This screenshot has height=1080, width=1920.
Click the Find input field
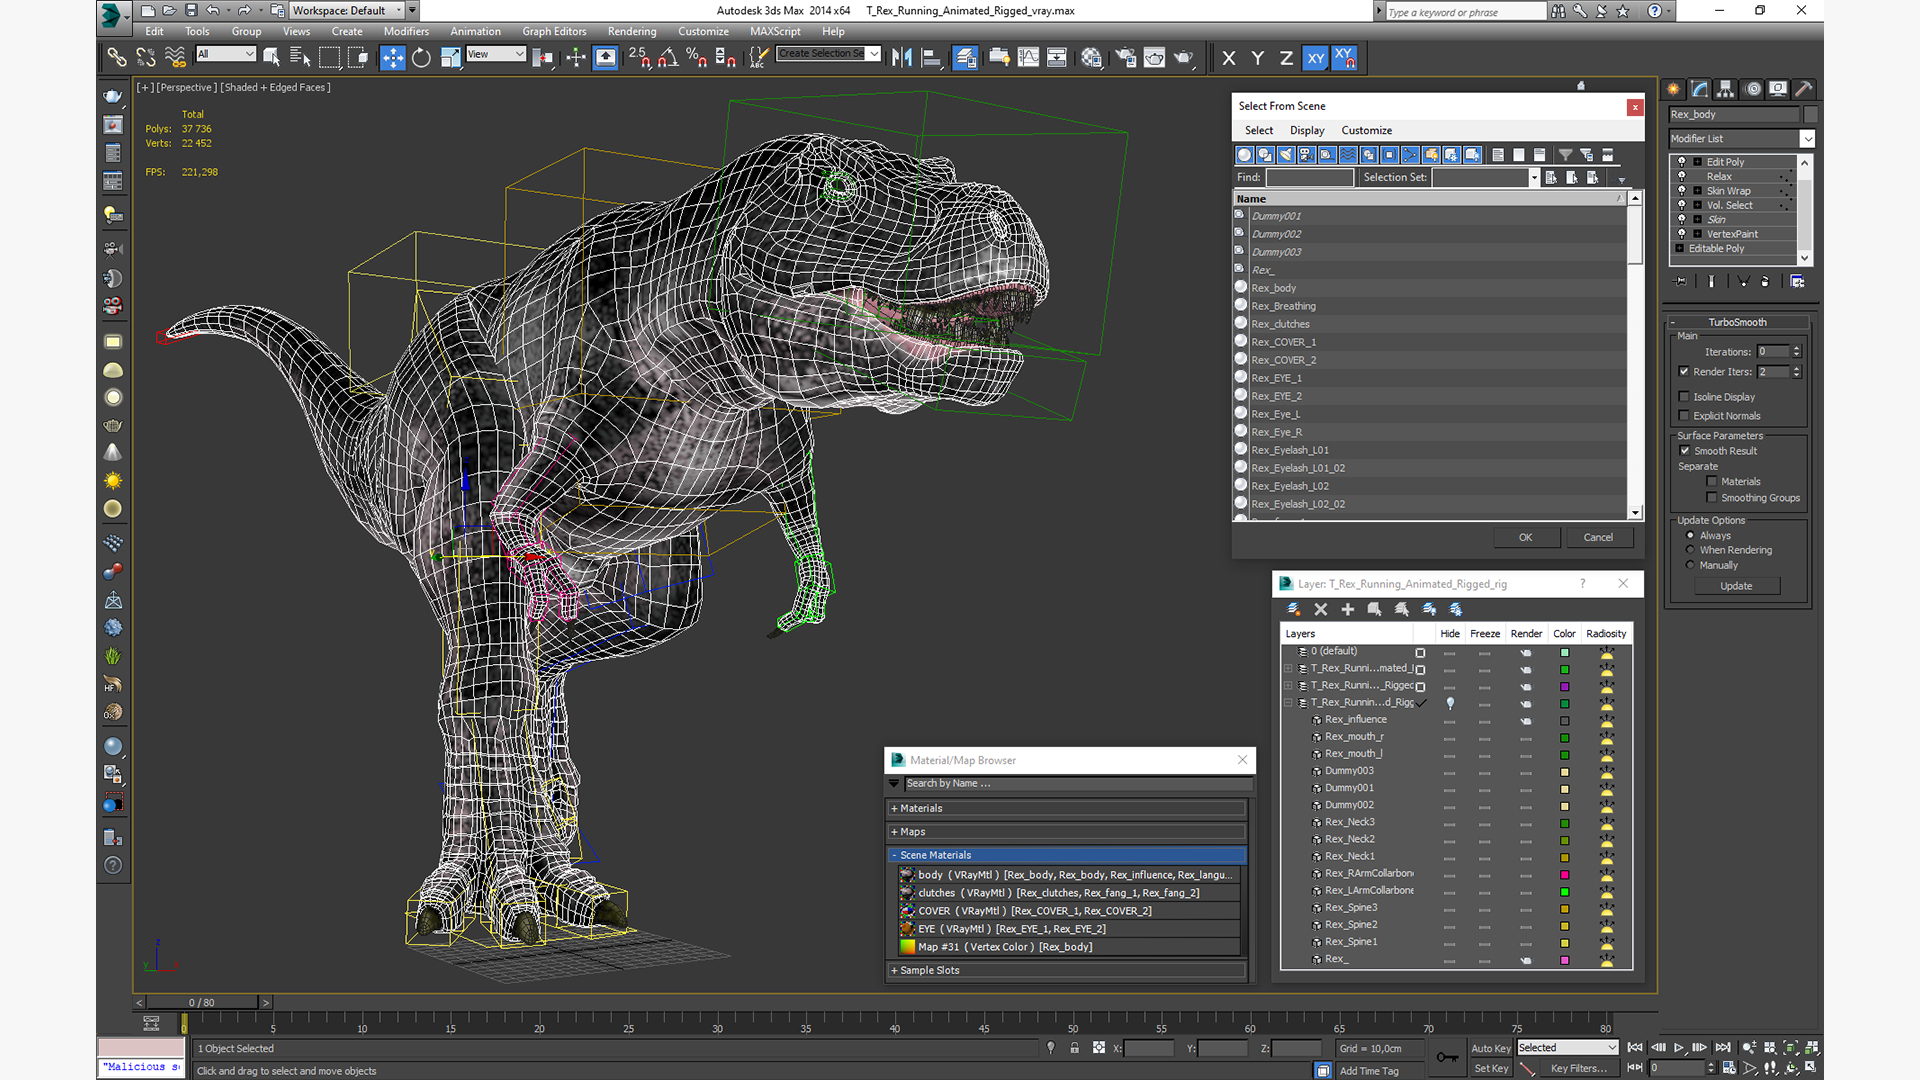pos(1310,178)
